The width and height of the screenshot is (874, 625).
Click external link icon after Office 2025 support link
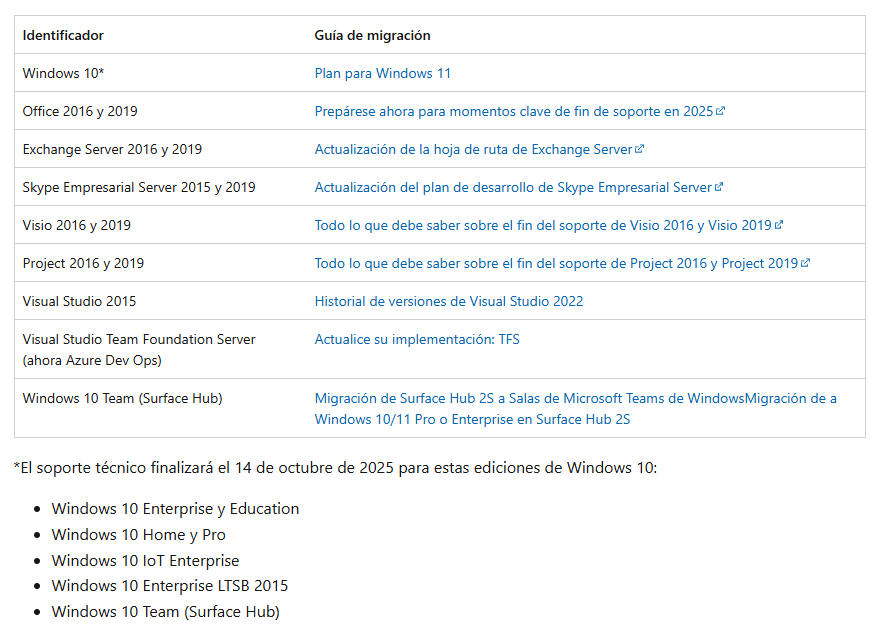coord(721,111)
